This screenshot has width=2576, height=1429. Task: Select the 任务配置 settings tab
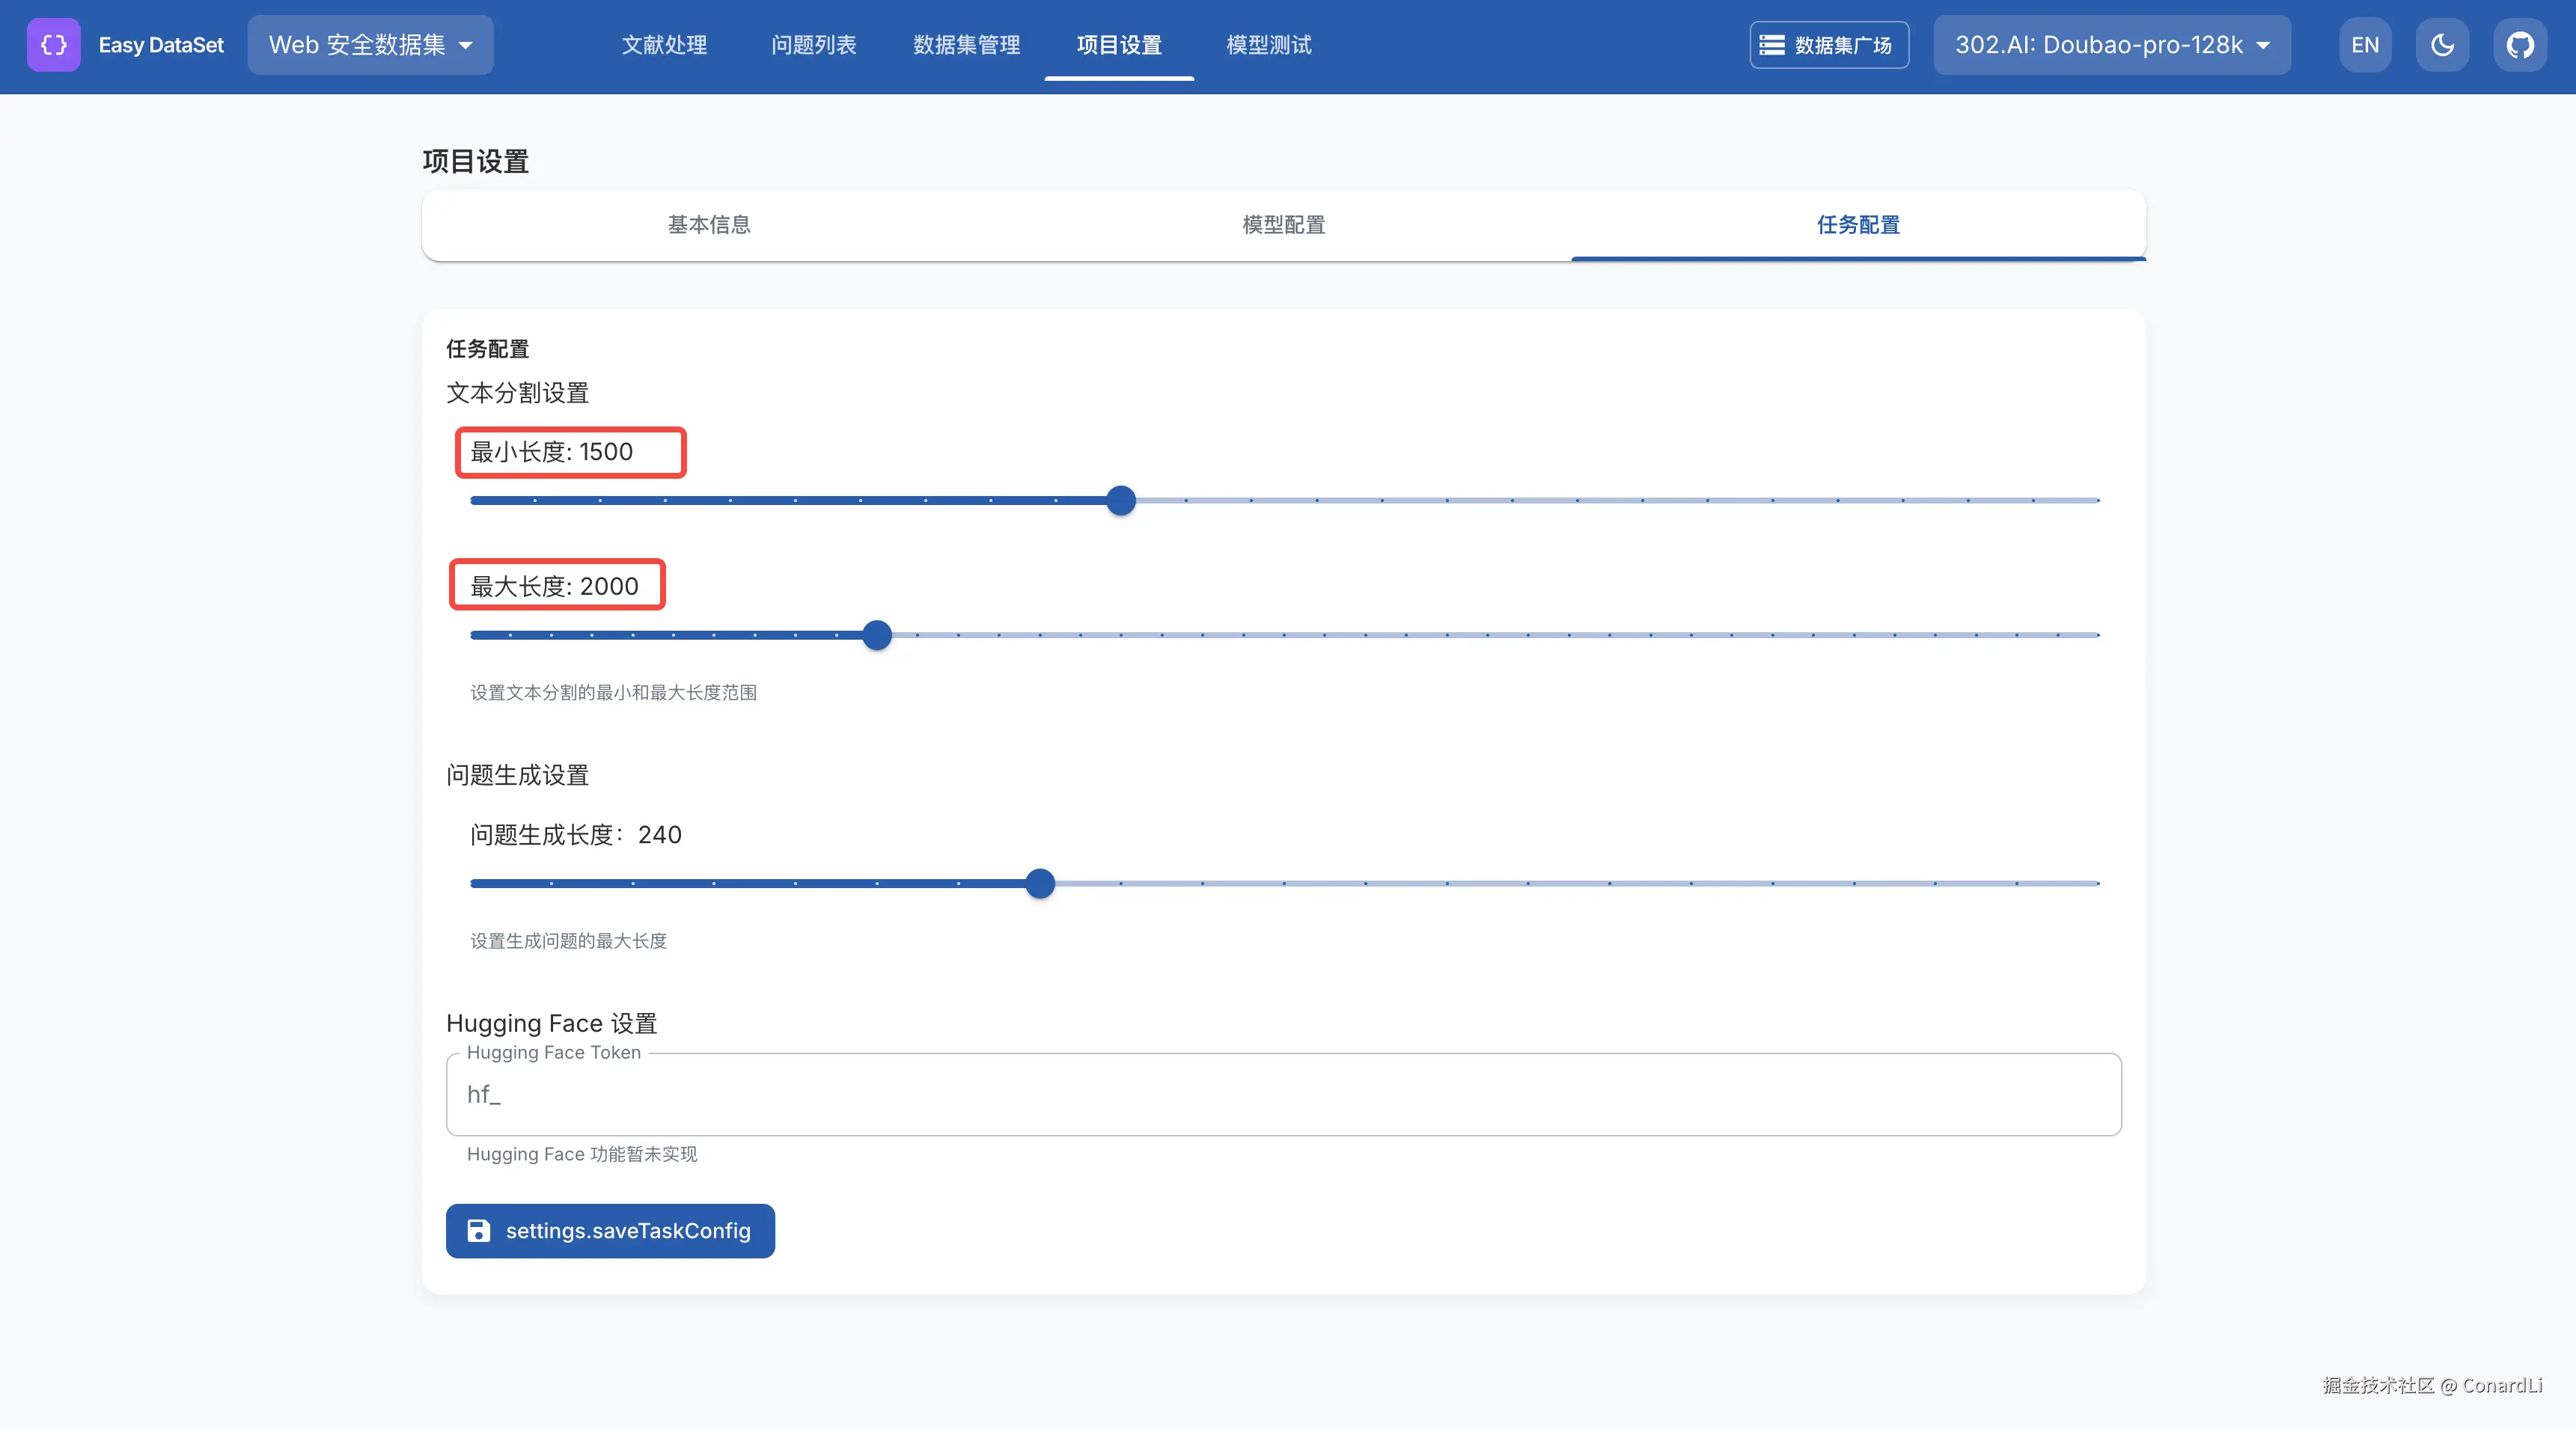tap(1858, 225)
